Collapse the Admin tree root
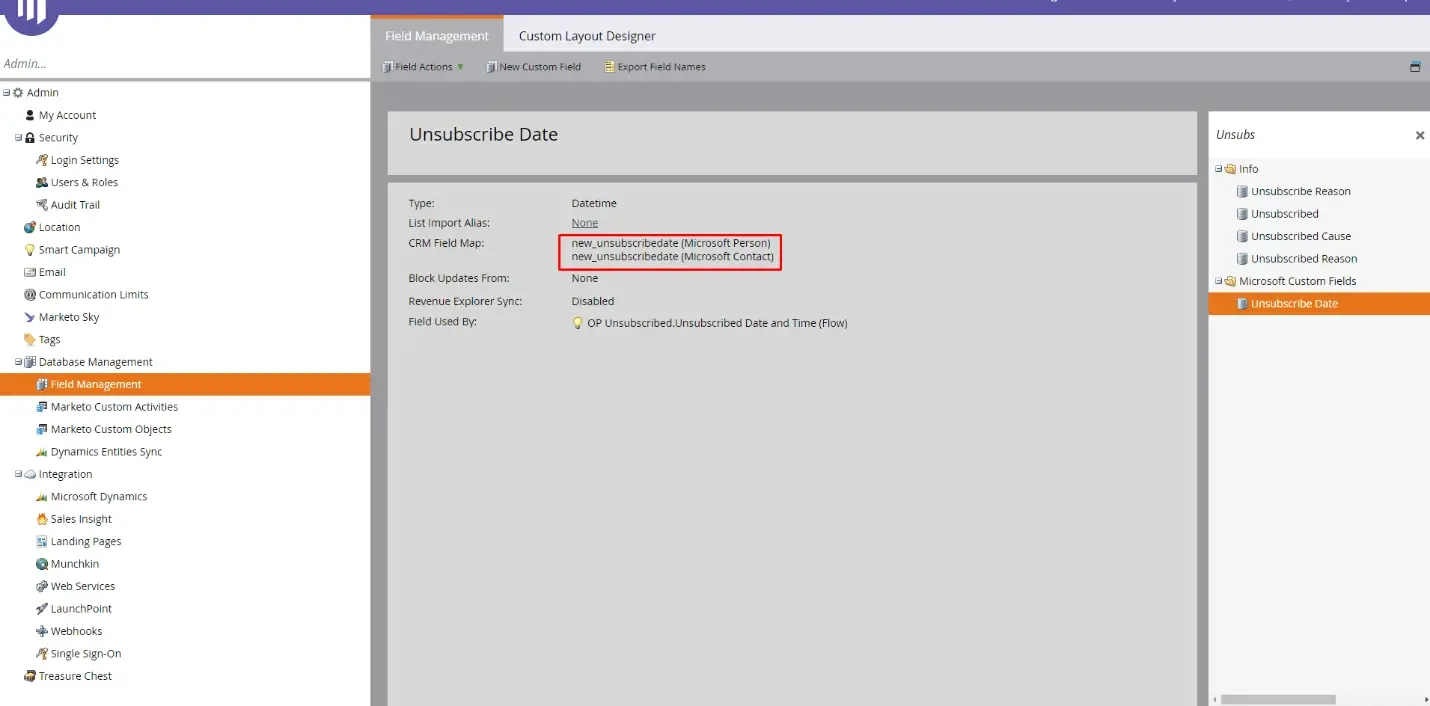This screenshot has width=1430, height=706. point(6,93)
